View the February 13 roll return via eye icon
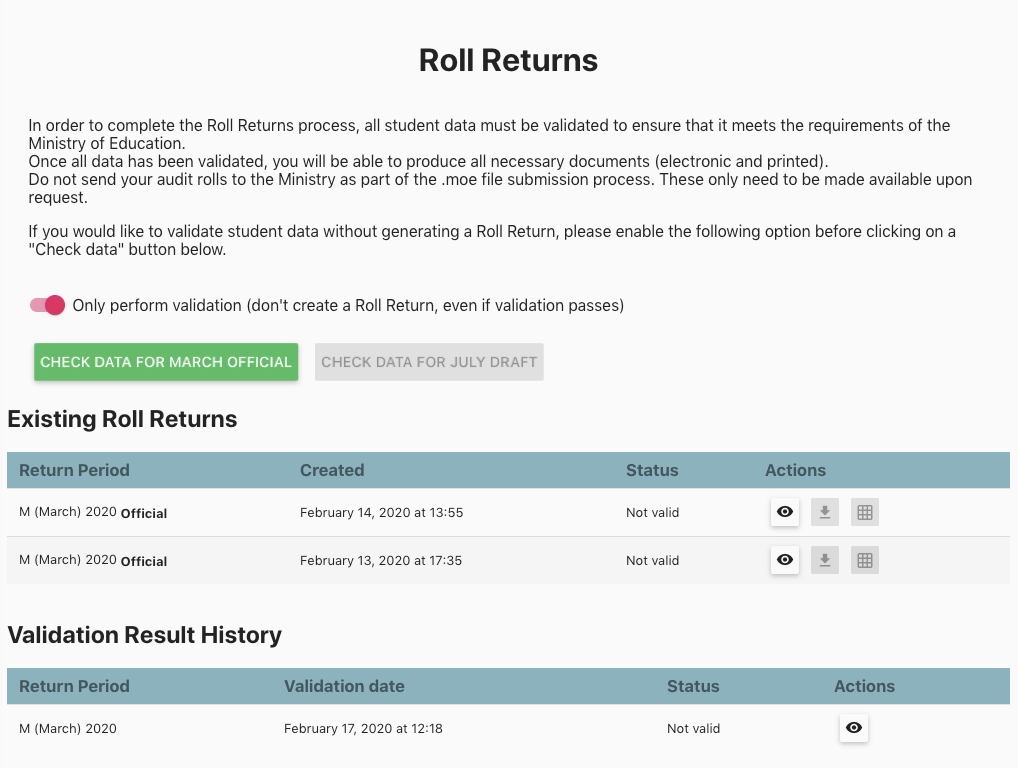Image resolution: width=1018 pixels, height=768 pixels. pos(785,560)
